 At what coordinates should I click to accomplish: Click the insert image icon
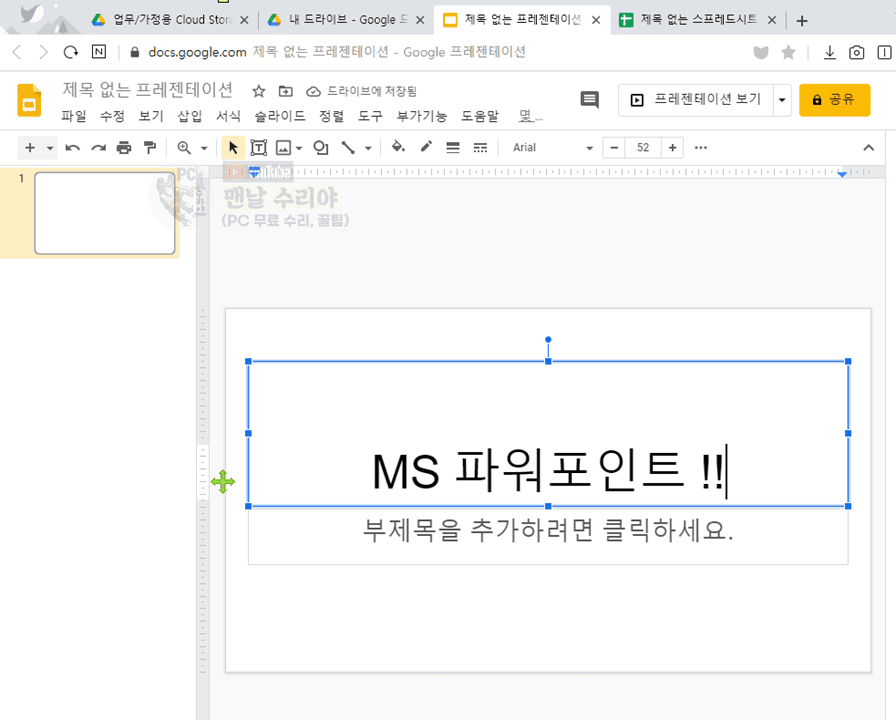pyautogui.click(x=283, y=148)
